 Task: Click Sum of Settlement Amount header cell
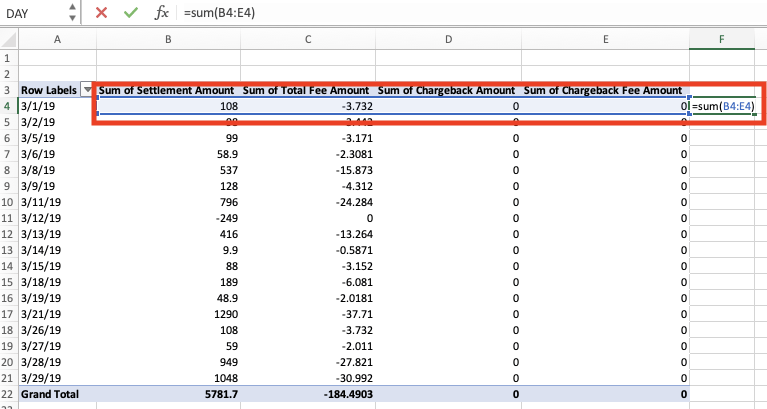click(168, 90)
